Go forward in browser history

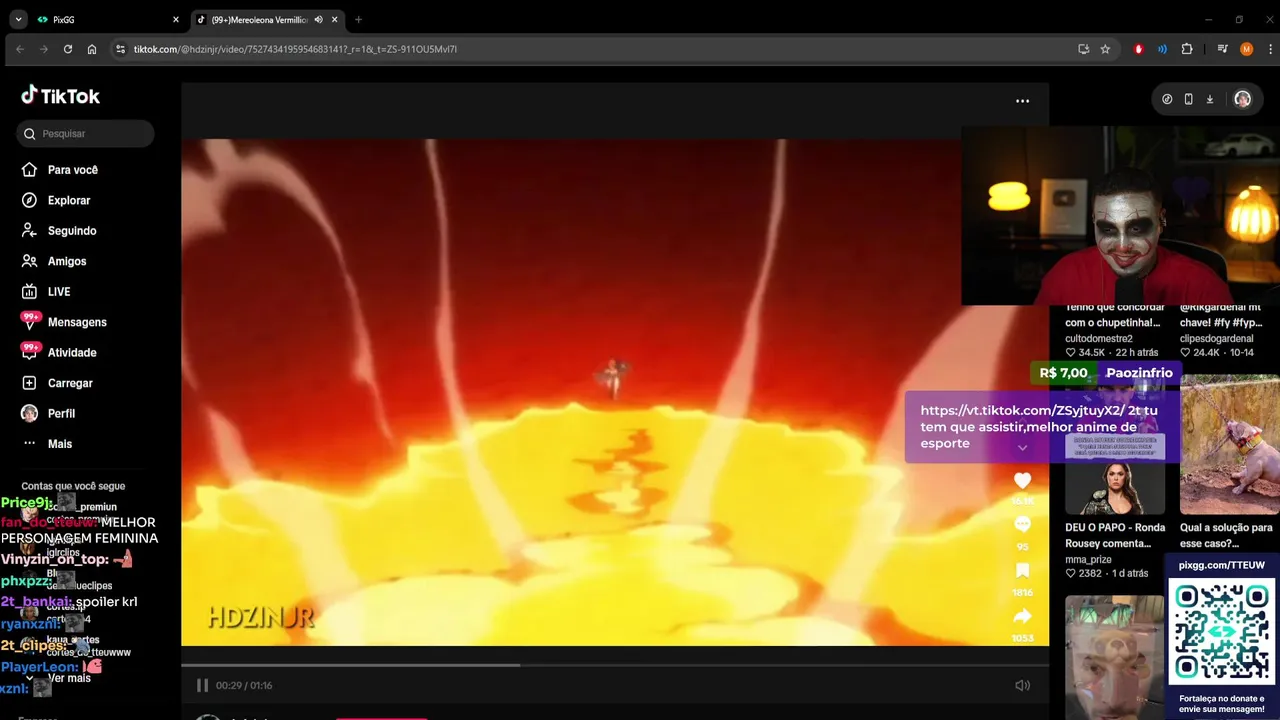pos(44,49)
